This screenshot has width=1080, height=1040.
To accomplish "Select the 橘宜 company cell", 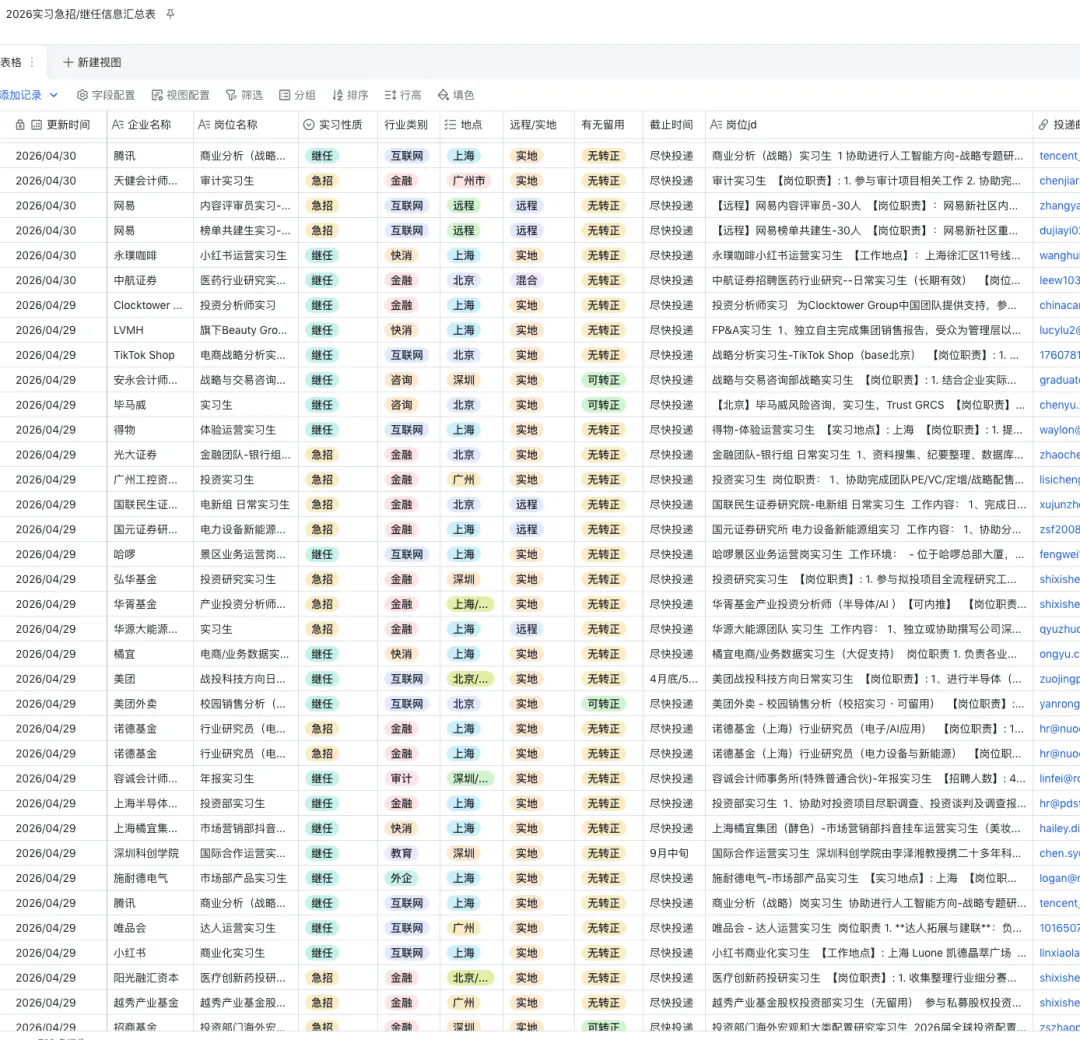I will pyautogui.click(x=149, y=654).
